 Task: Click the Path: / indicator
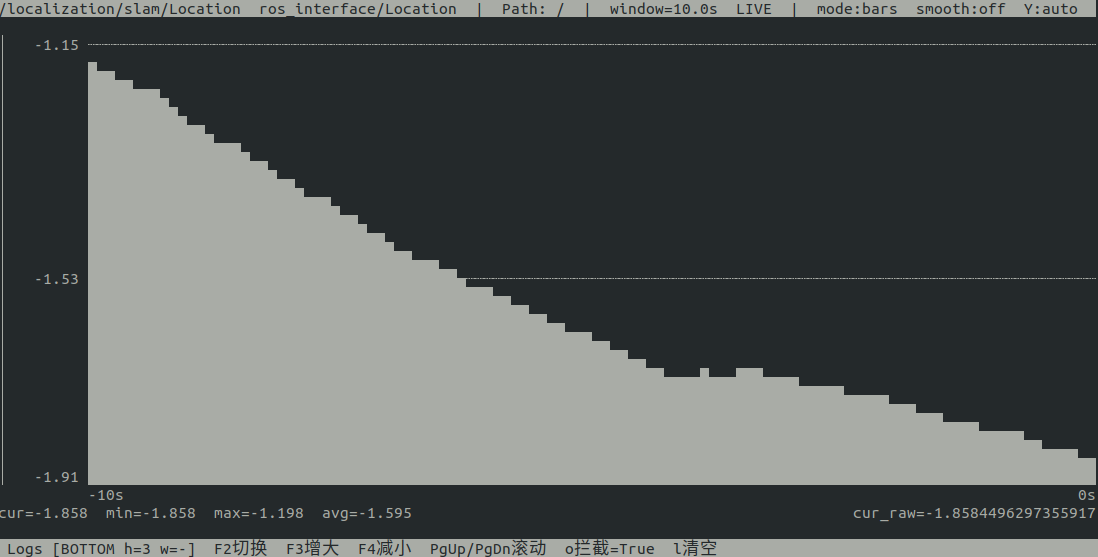click(x=533, y=9)
